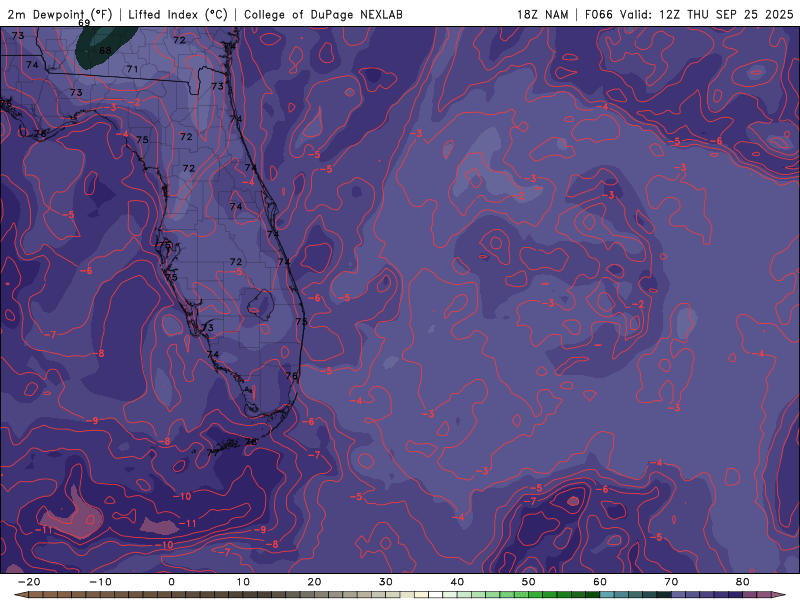Click the '78' dewpoint value by Florida Keys
Viewport: 800px width, 600px height.
(x=251, y=442)
